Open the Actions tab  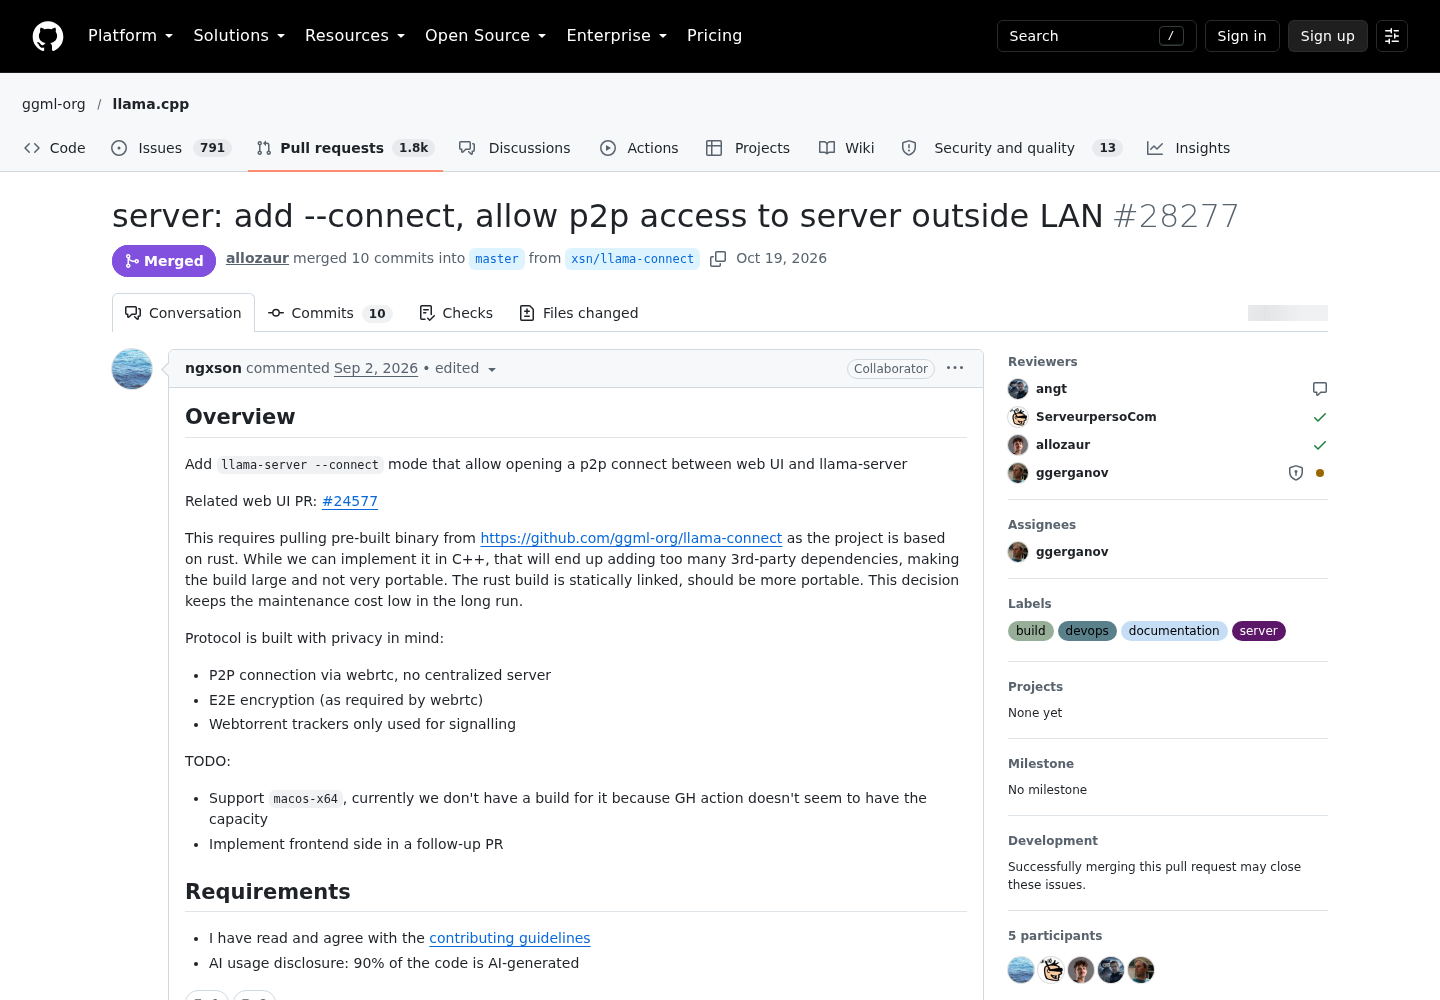tap(639, 148)
